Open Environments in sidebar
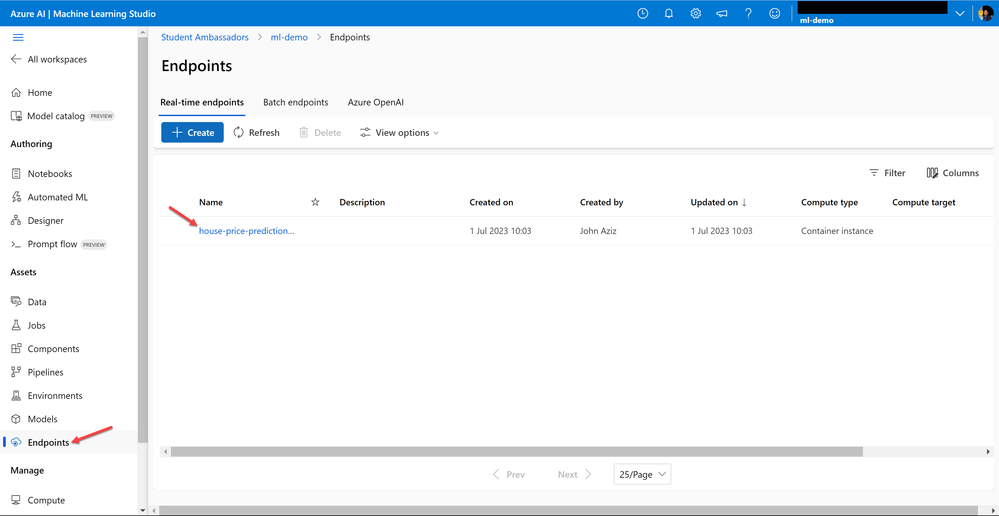This screenshot has width=999, height=516. [x=47, y=396]
